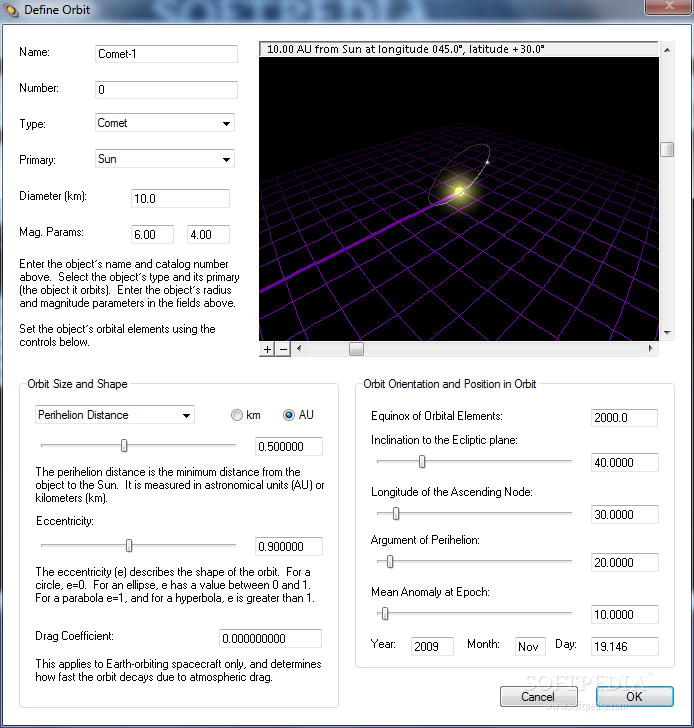Click the Ascending Node value field 30.0000
694x728 pixels.
pos(624,514)
